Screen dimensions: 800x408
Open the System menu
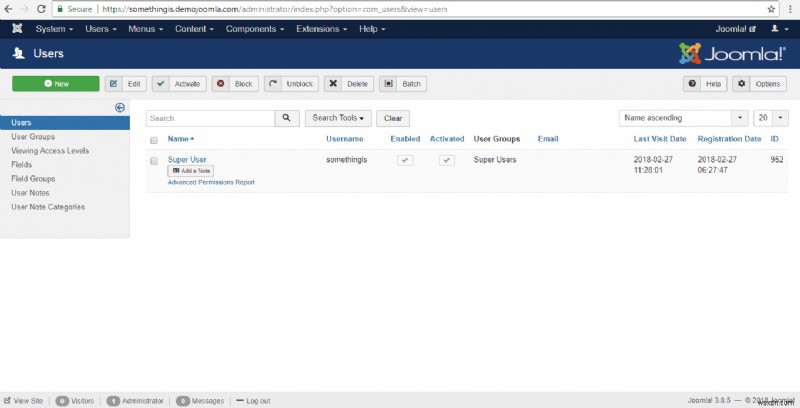point(54,29)
